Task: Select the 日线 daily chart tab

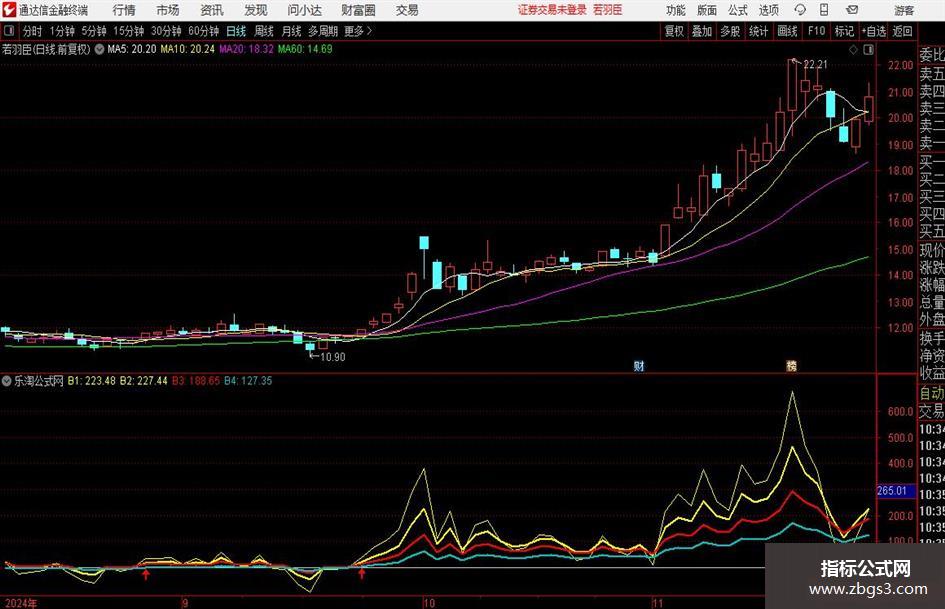Action: (236, 31)
